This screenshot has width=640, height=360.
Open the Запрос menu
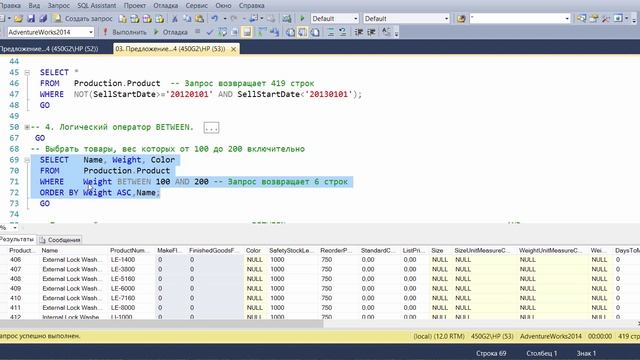[59, 6]
